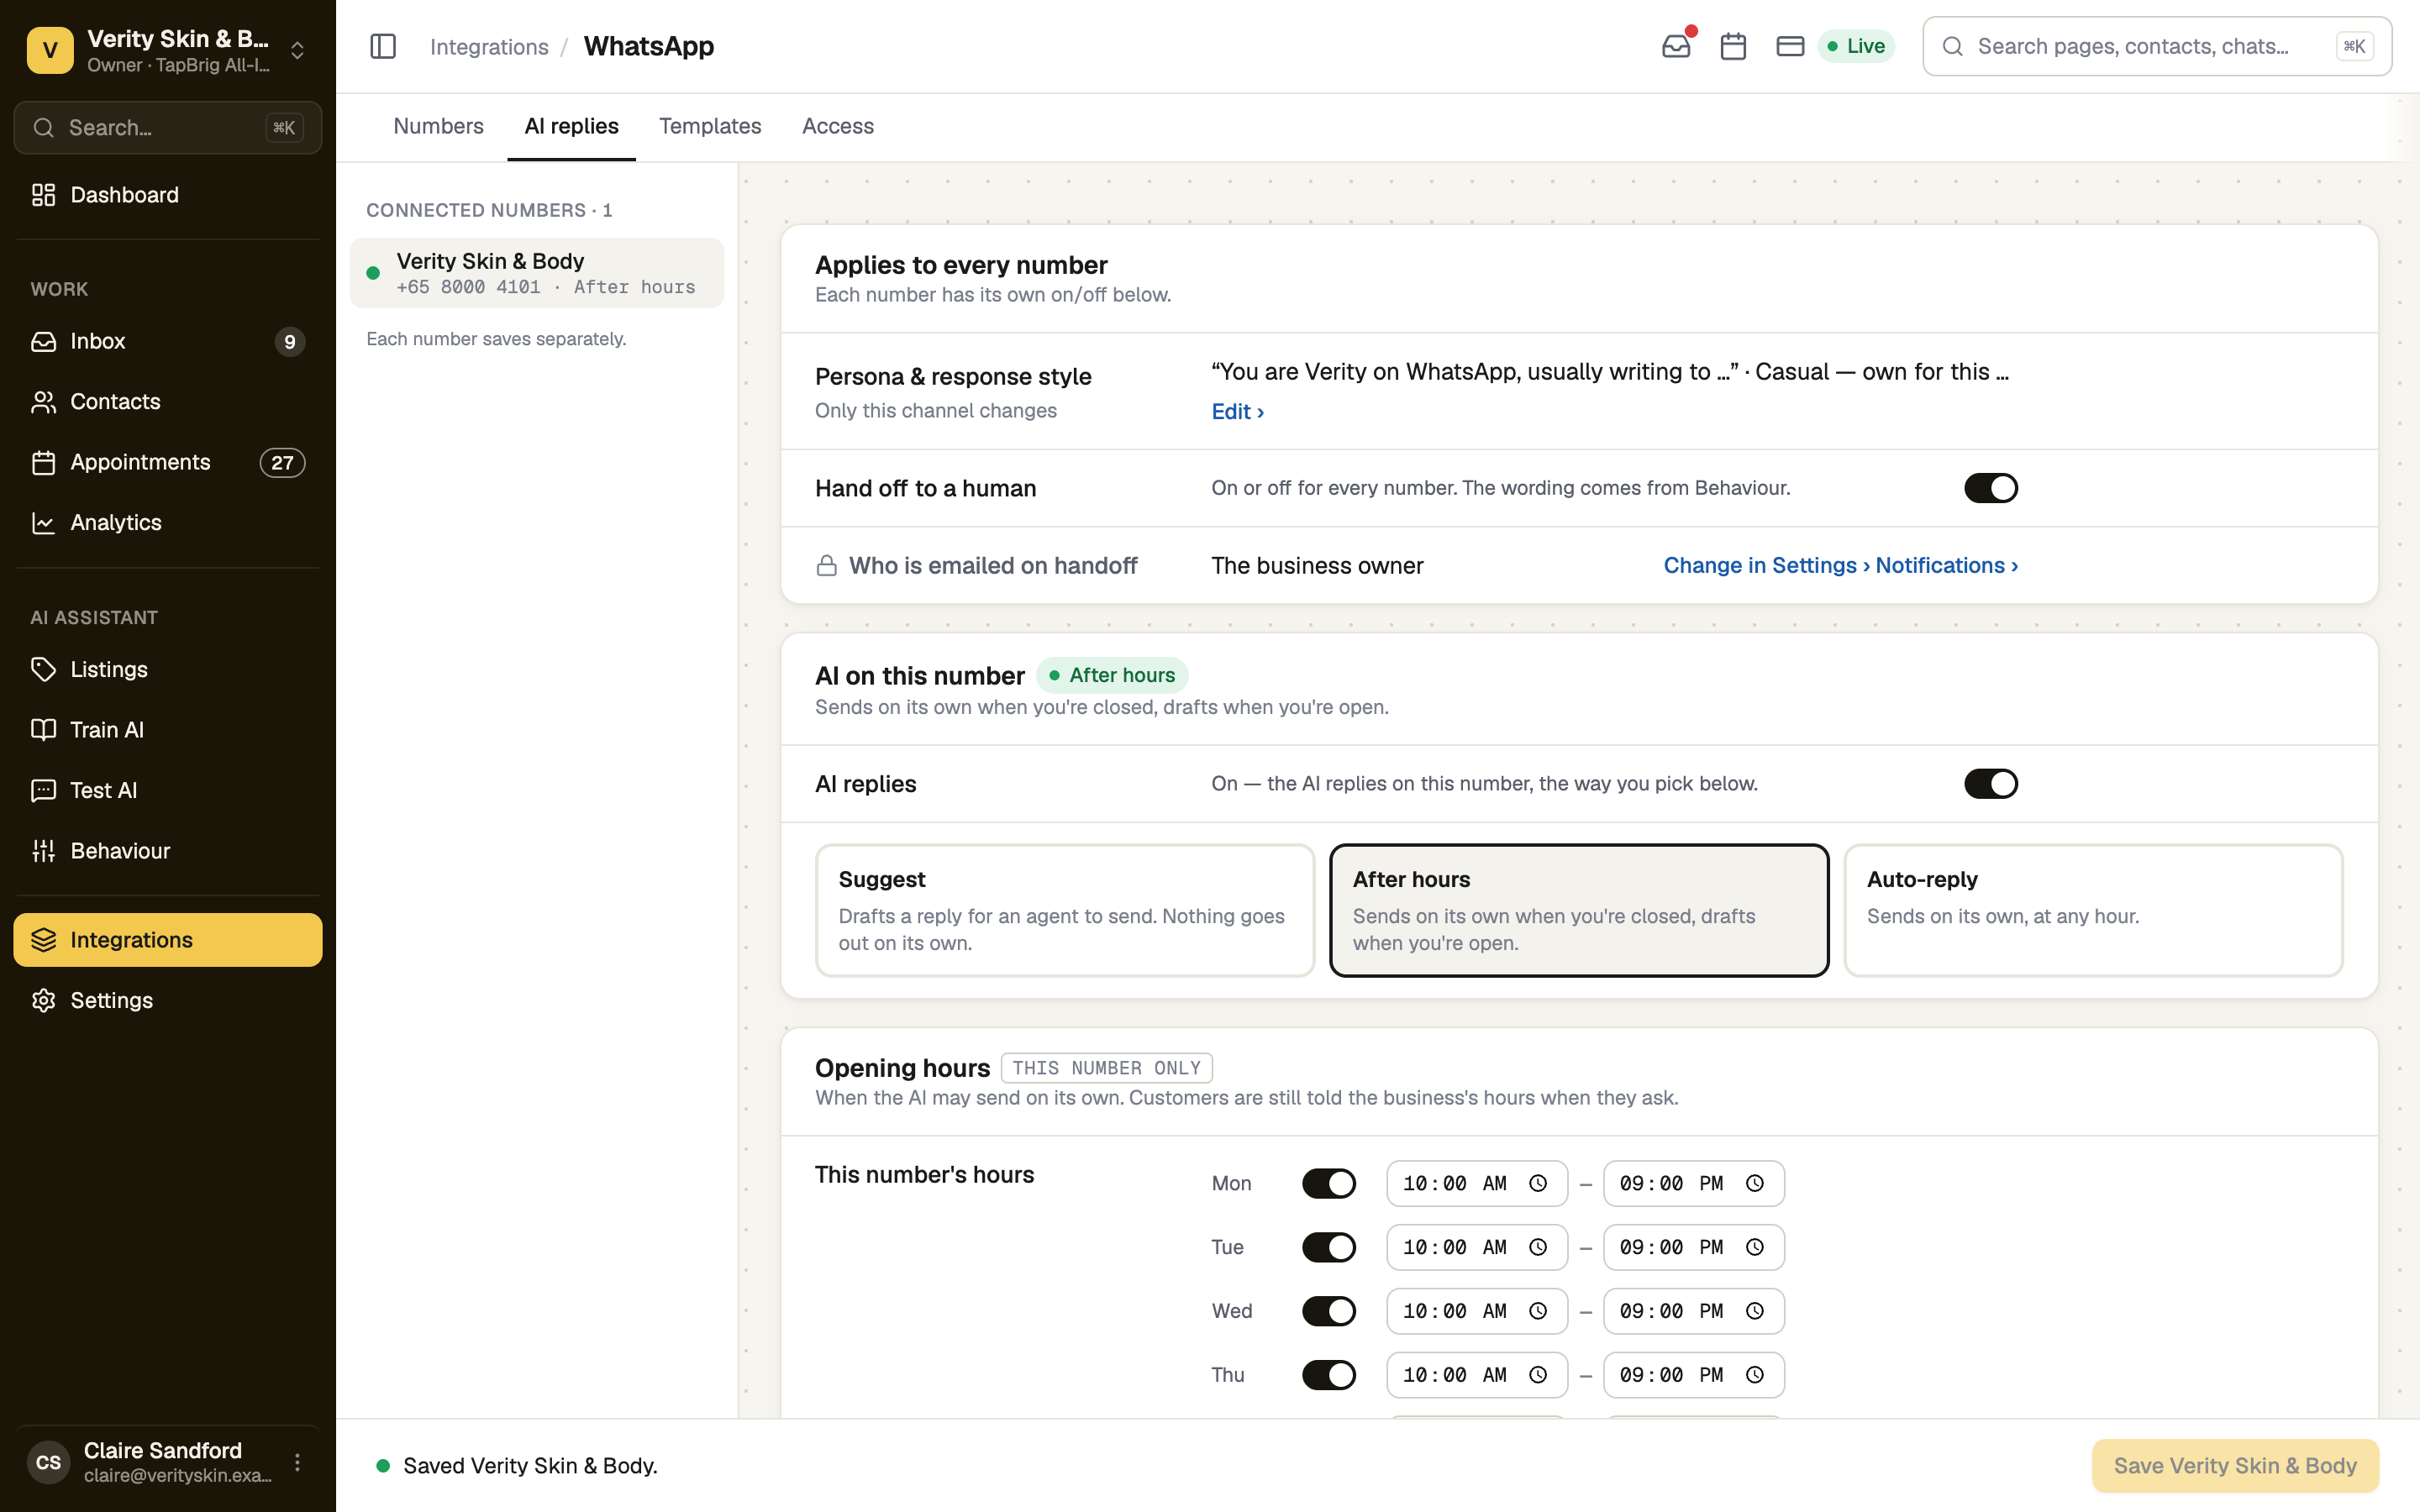The image size is (2420, 1512).
Task: Open Change in Settings Notifications link
Action: coord(1840,565)
